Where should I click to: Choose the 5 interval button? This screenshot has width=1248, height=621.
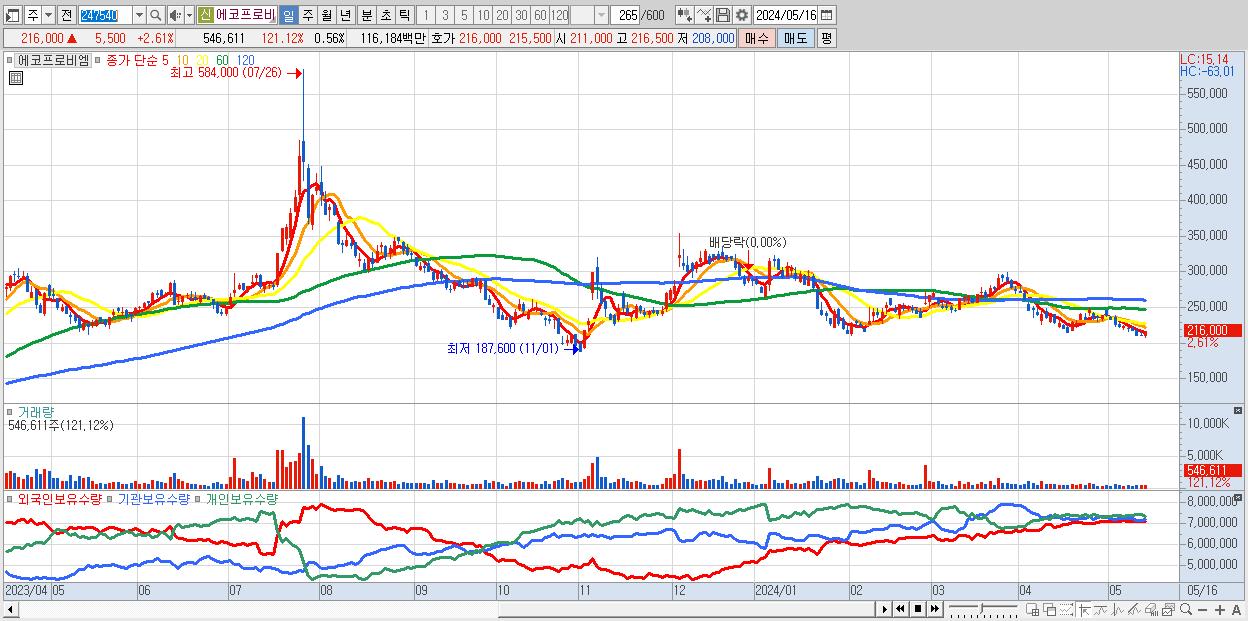tap(464, 15)
